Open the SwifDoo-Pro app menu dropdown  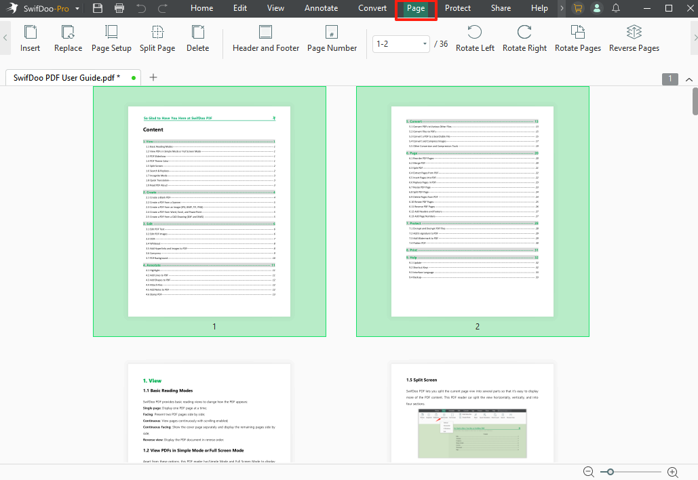[77, 8]
